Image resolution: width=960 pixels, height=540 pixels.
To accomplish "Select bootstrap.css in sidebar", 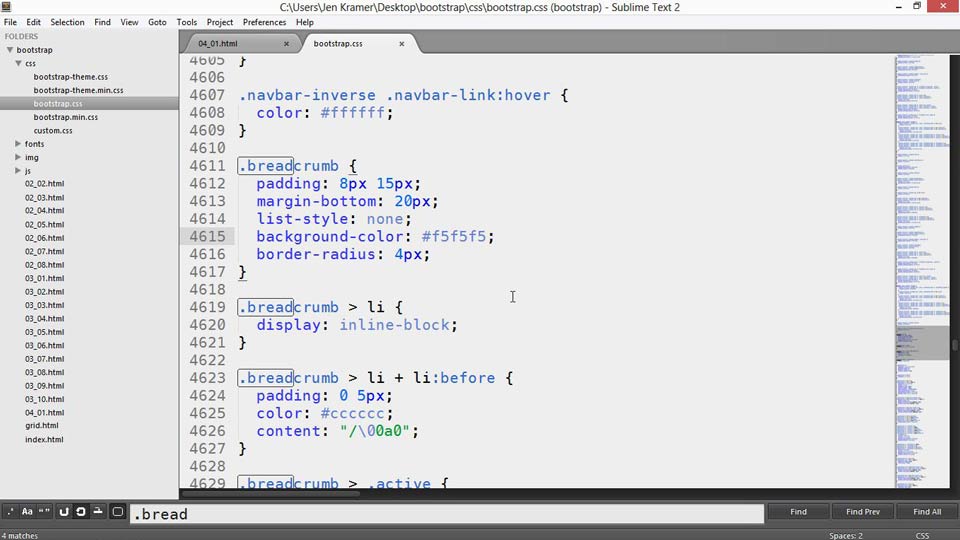I will tap(58, 103).
